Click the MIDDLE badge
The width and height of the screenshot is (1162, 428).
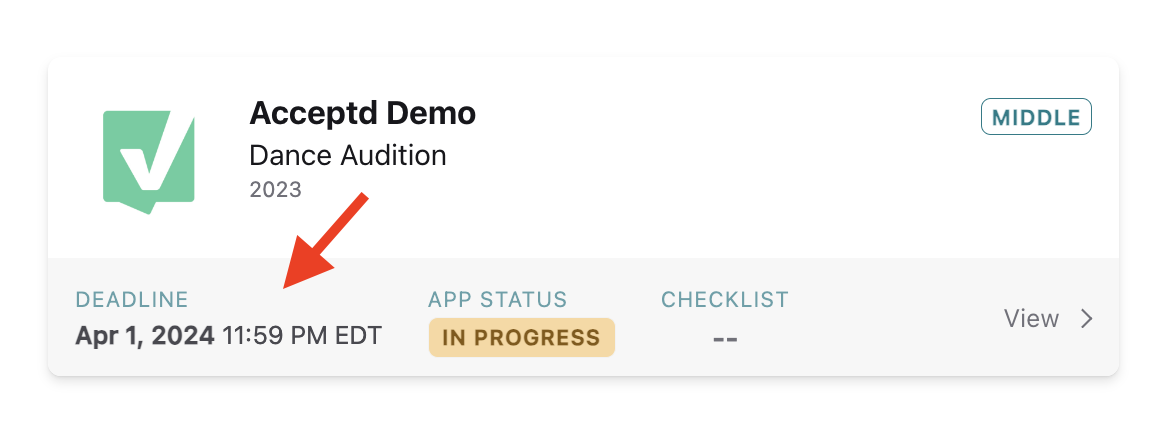[x=1036, y=117]
